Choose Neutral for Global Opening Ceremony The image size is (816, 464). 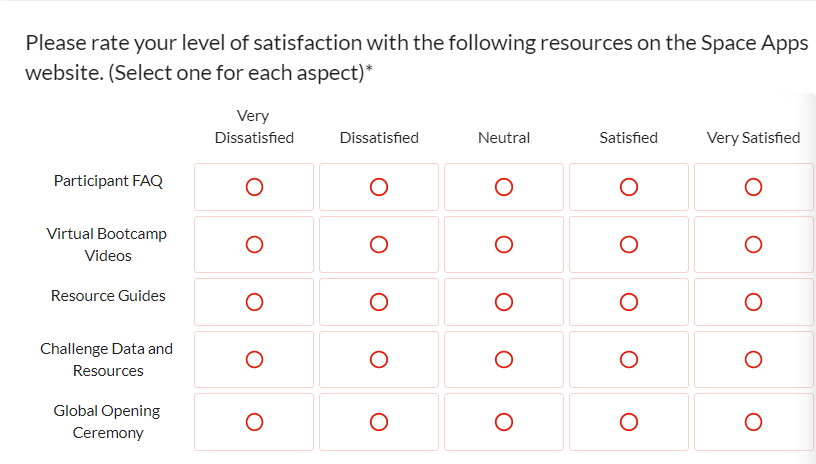(503, 421)
